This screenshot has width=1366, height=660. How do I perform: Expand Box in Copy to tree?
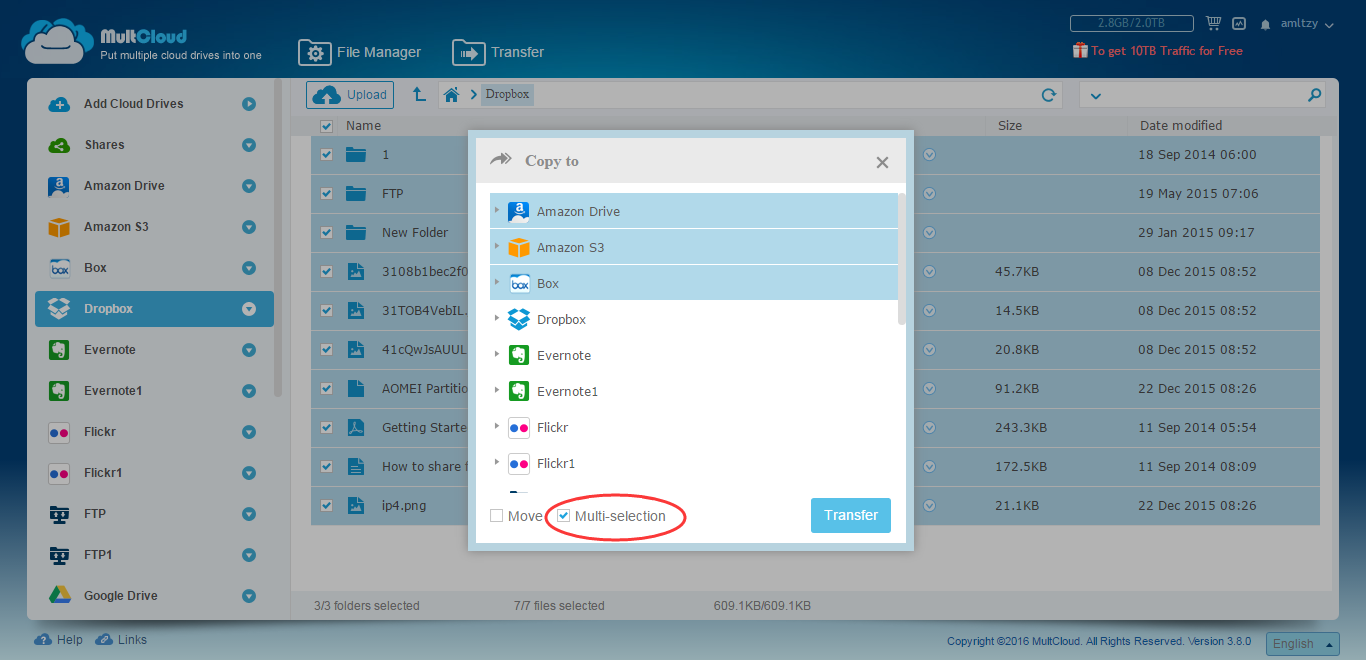496,283
